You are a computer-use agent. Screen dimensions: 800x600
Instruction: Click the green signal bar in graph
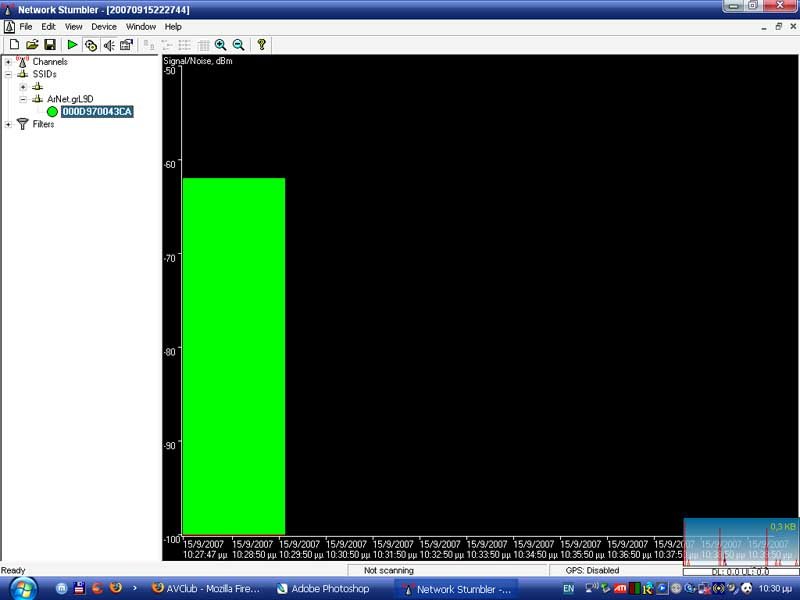(x=234, y=355)
